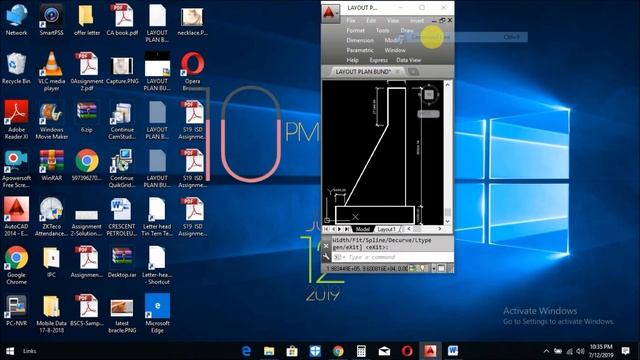Open the Tools menu in AutoCAD
This screenshot has height=360, width=640.
382,30
